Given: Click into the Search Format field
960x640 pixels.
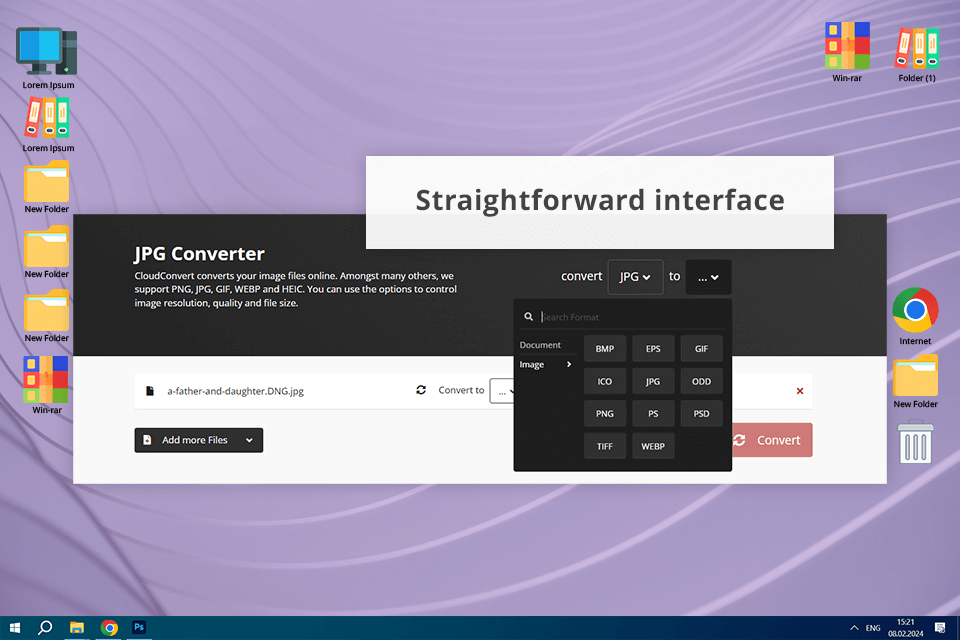Looking at the screenshot, I should coord(632,317).
